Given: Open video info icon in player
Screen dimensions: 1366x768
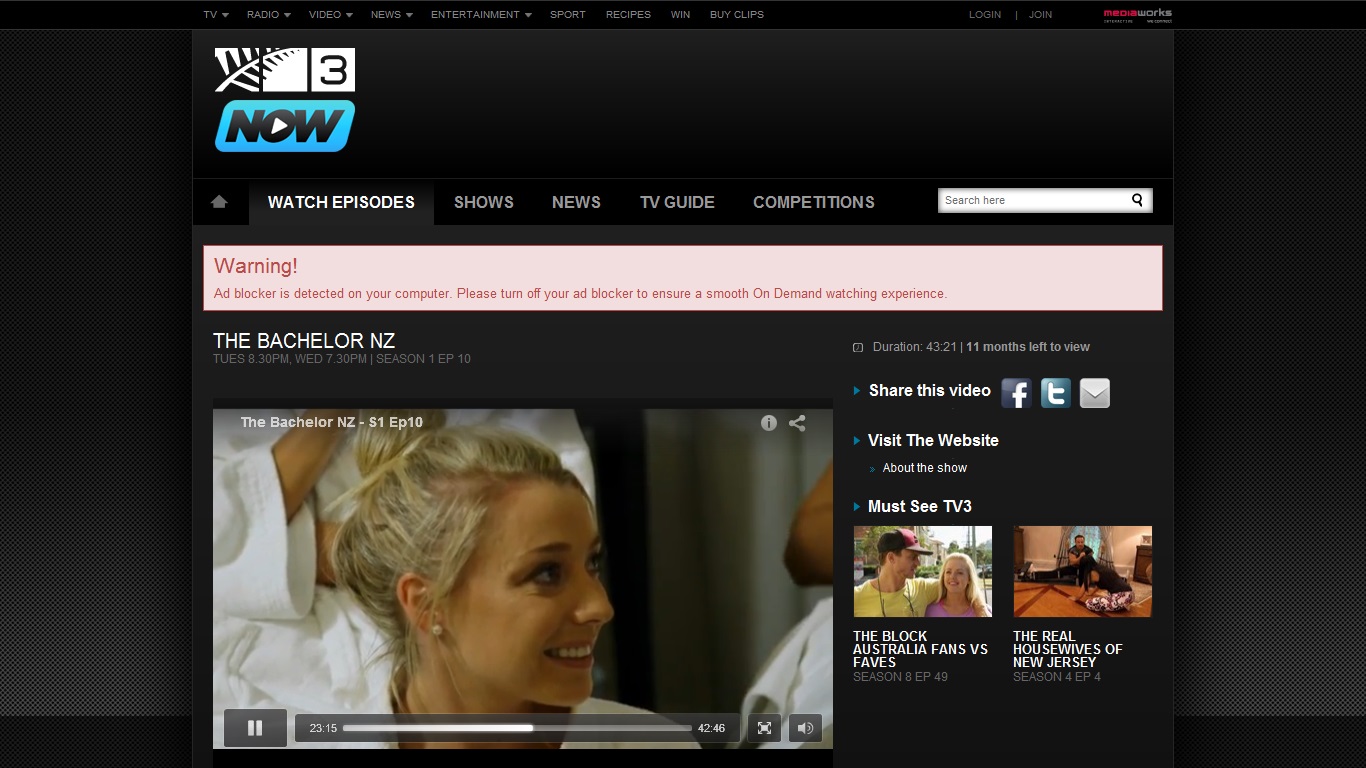Looking at the screenshot, I should [x=768, y=423].
